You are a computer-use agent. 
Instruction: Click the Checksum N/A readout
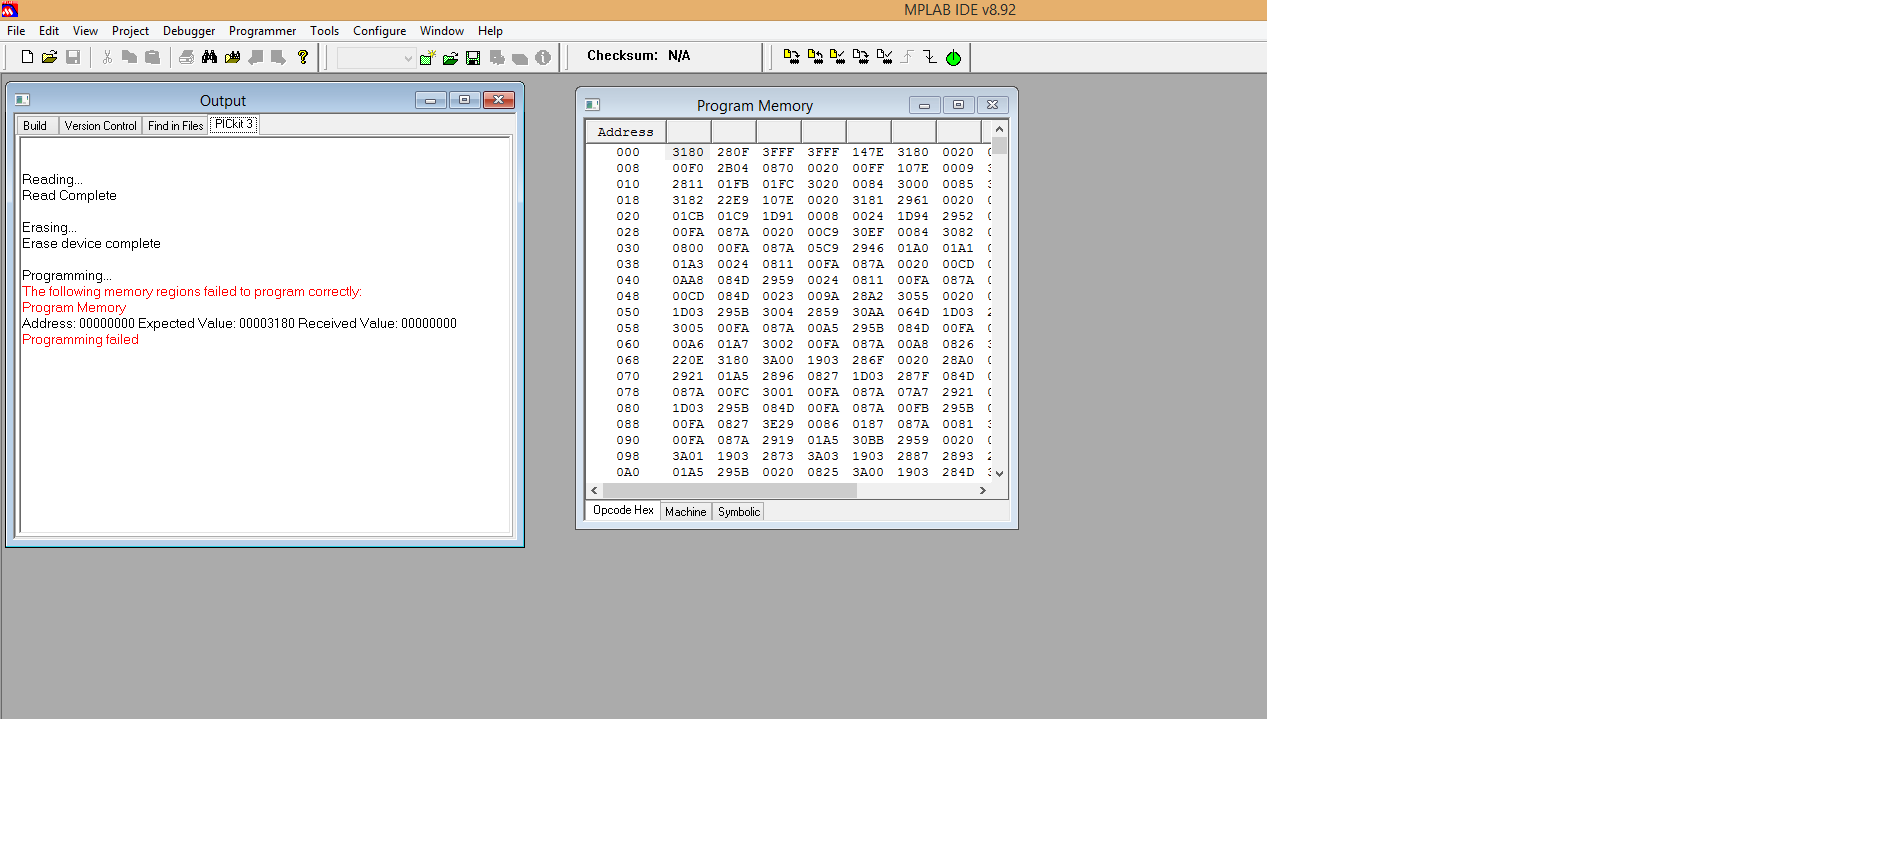coord(639,56)
